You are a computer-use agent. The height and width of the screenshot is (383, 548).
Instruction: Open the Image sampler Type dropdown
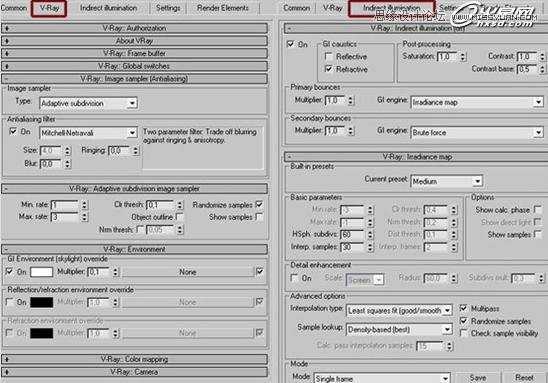[x=88, y=103]
